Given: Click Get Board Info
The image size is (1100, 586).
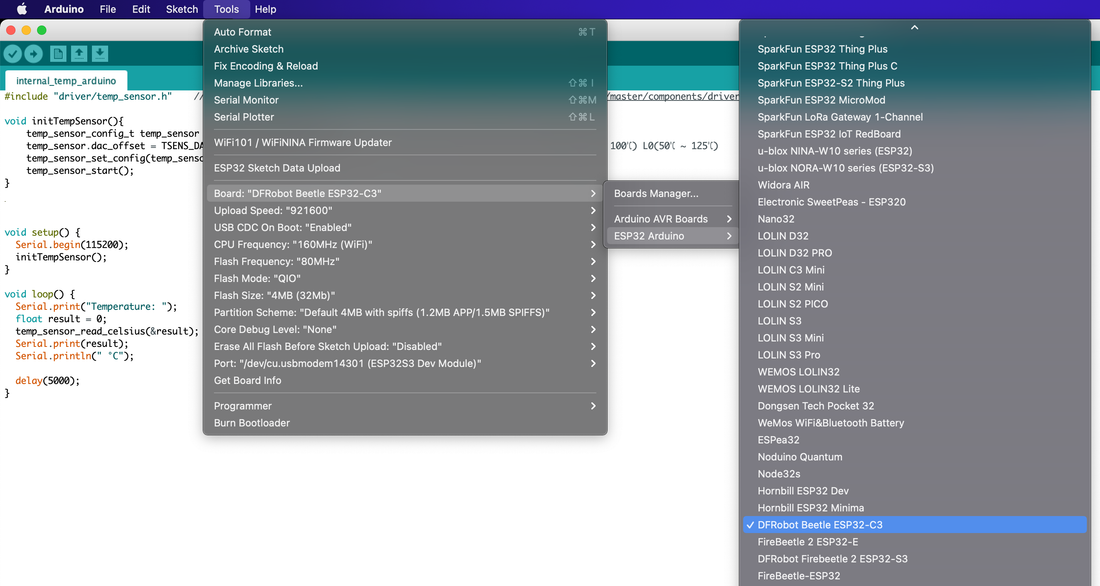Looking at the screenshot, I should (247, 380).
